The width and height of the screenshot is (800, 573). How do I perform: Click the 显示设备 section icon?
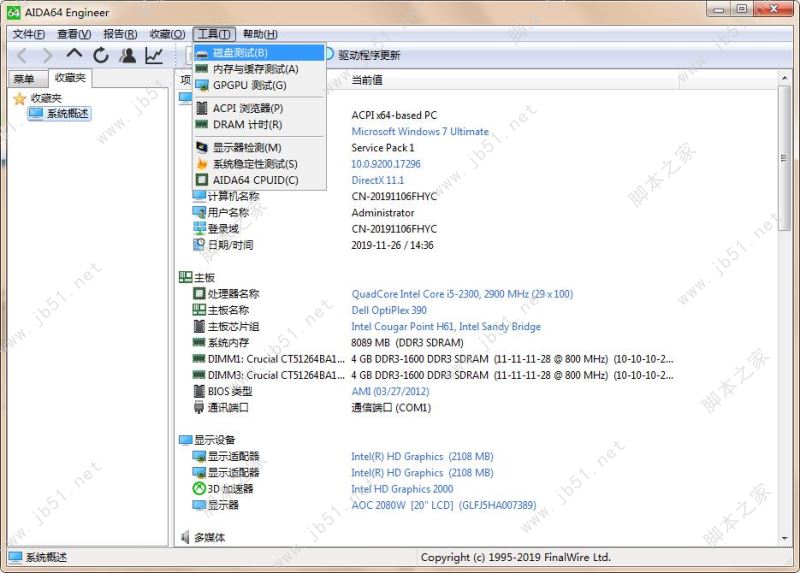click(185, 440)
